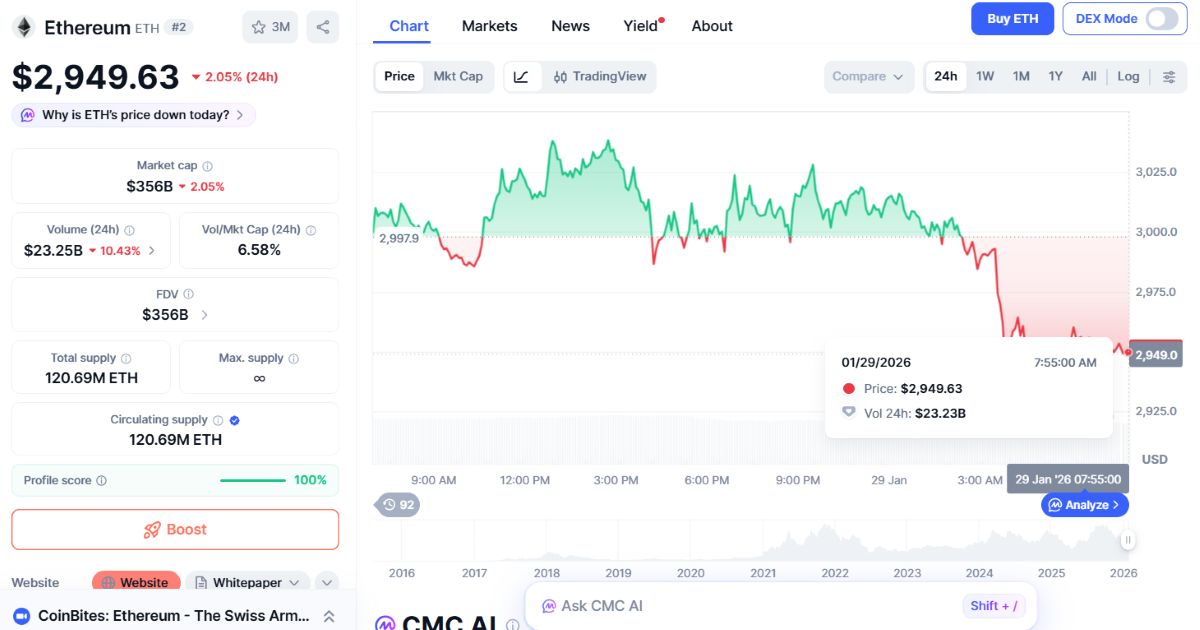The height and width of the screenshot is (630, 1200).
Task: Open the Chart tab
Action: (x=409, y=26)
